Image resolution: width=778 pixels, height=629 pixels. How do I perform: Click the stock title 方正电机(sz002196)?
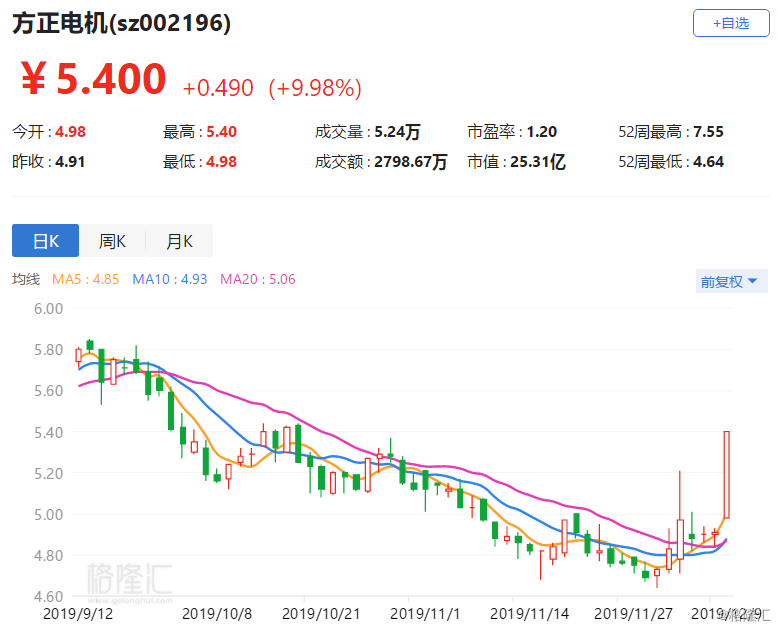tap(122, 23)
